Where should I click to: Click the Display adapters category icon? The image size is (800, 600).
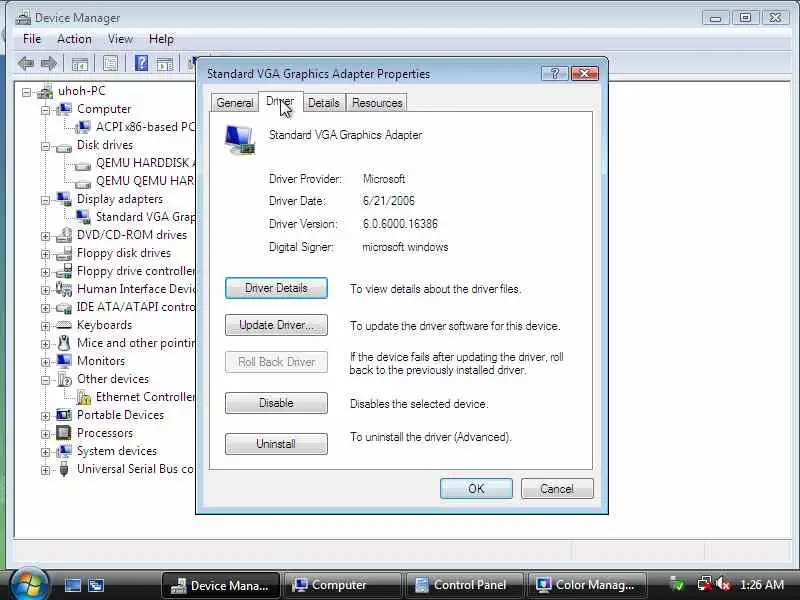point(64,199)
